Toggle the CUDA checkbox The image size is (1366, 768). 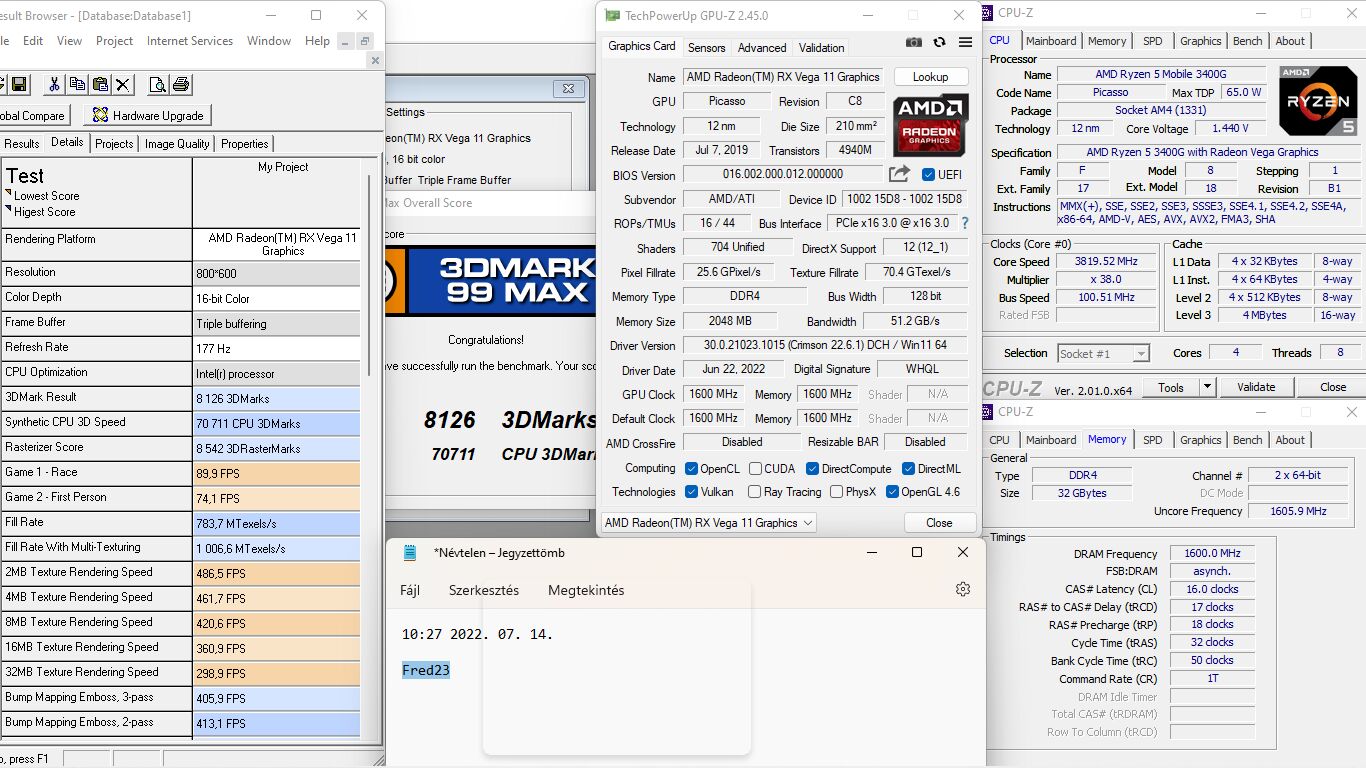click(756, 468)
